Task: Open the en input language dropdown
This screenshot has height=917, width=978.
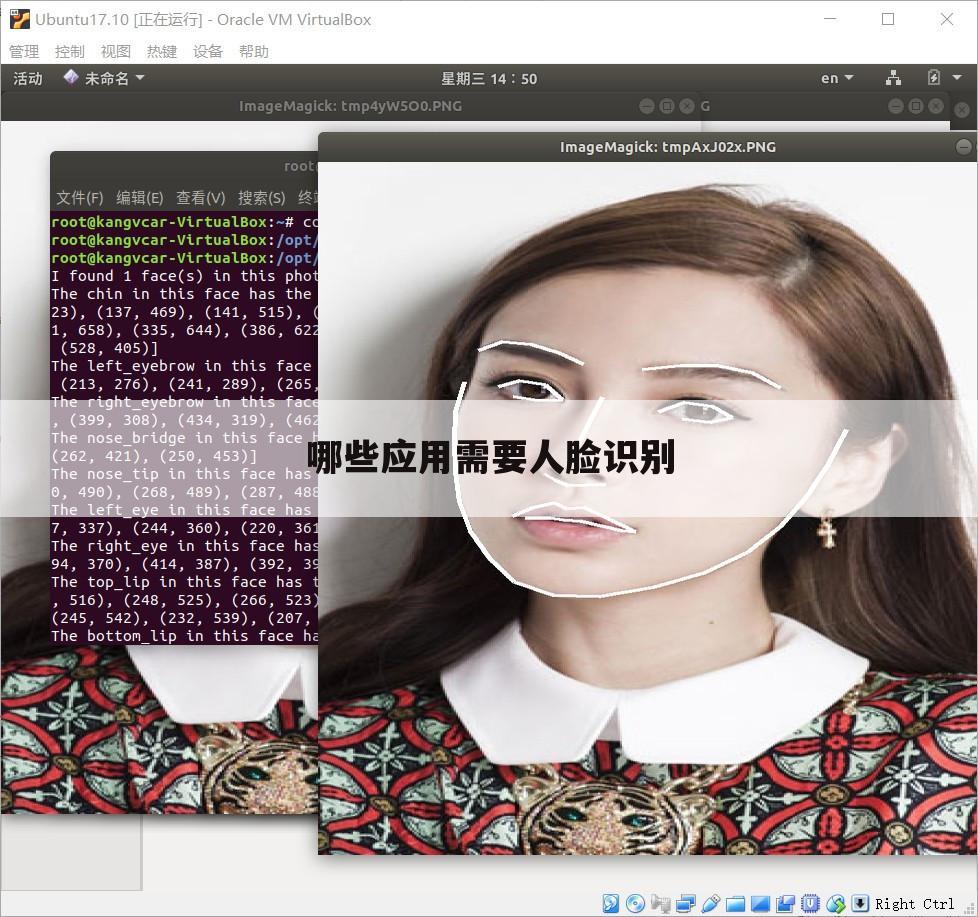Action: [x=837, y=79]
